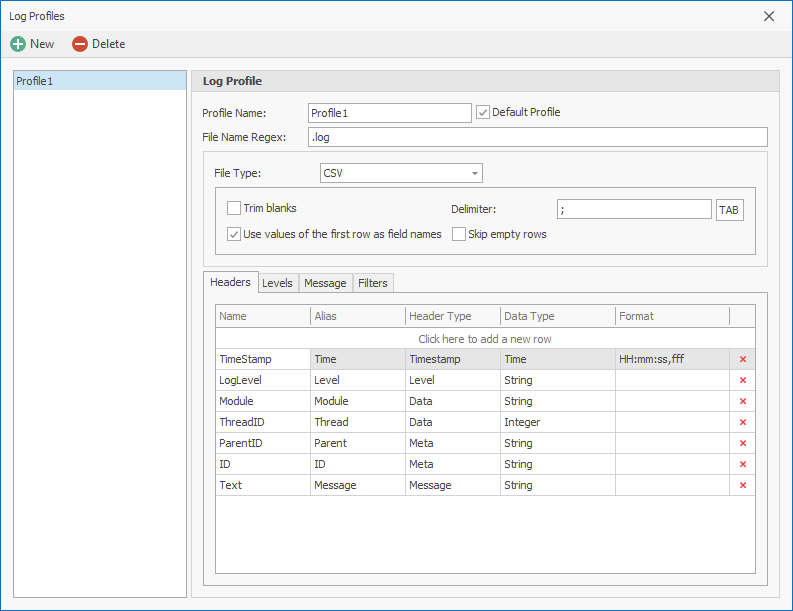Click the red Delete profile icon

coord(80,44)
